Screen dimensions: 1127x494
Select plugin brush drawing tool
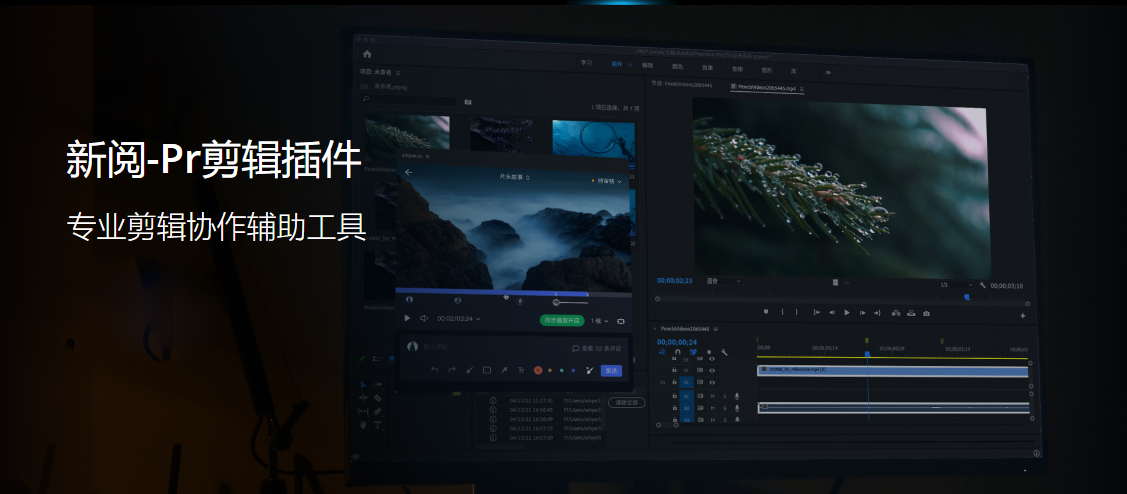pyautogui.click(x=470, y=370)
